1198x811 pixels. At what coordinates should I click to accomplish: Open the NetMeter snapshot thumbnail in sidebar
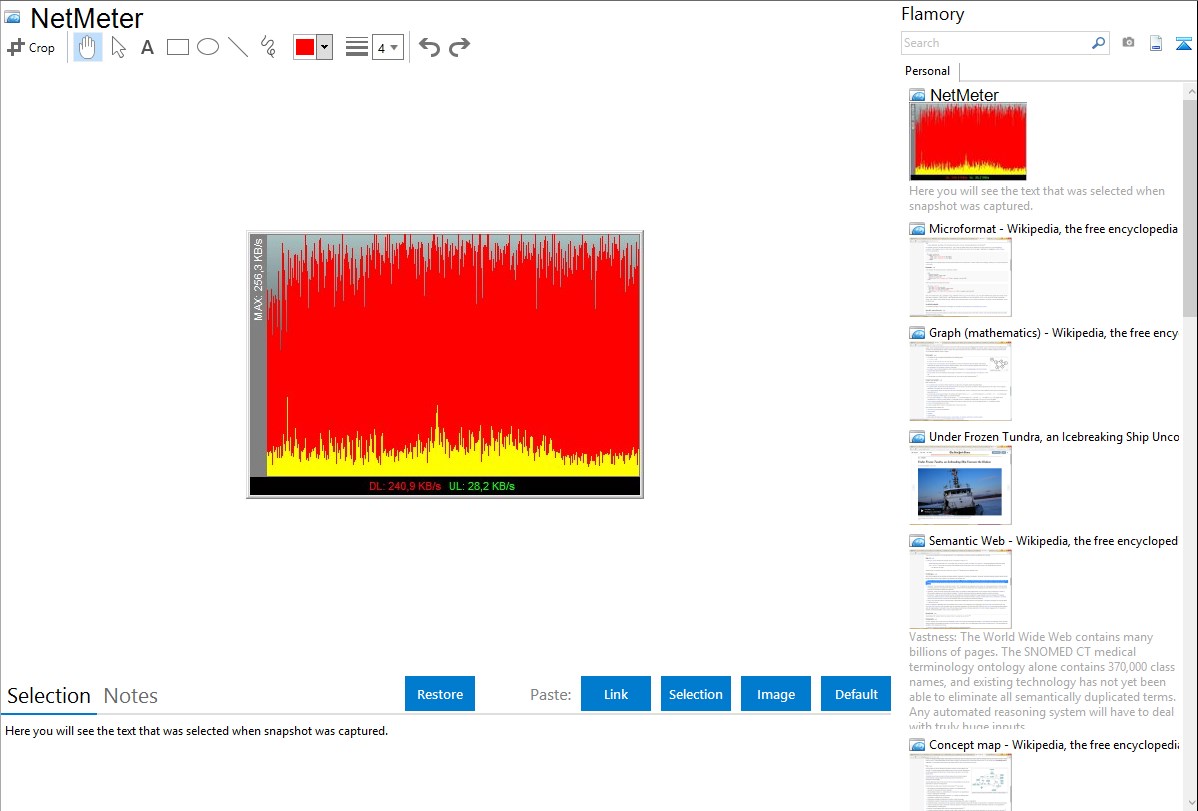(968, 141)
